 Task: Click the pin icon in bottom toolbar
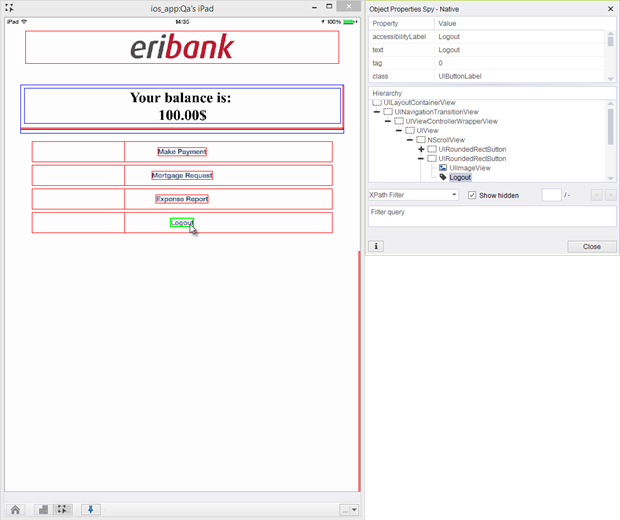[x=91, y=509]
